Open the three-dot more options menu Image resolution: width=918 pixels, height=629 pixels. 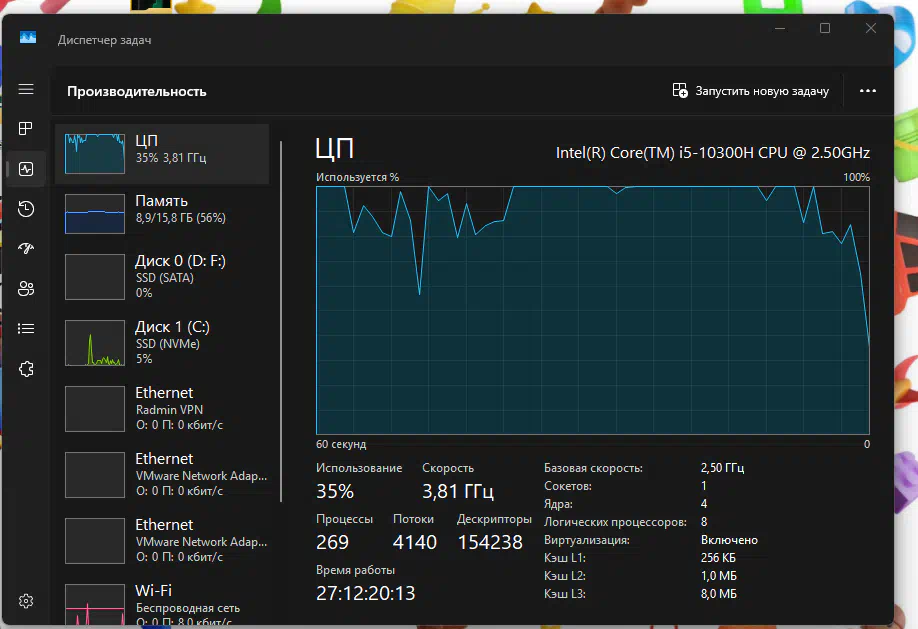pyautogui.click(x=868, y=91)
